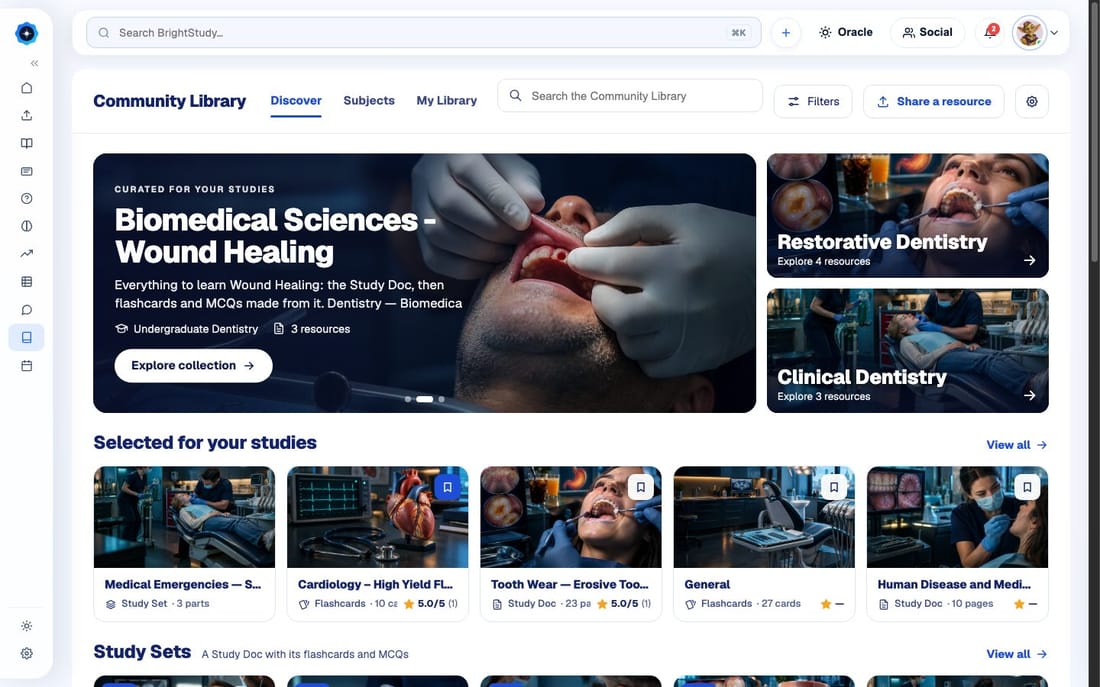Switch to the Discover tab
1100x687 pixels.
coord(296,100)
